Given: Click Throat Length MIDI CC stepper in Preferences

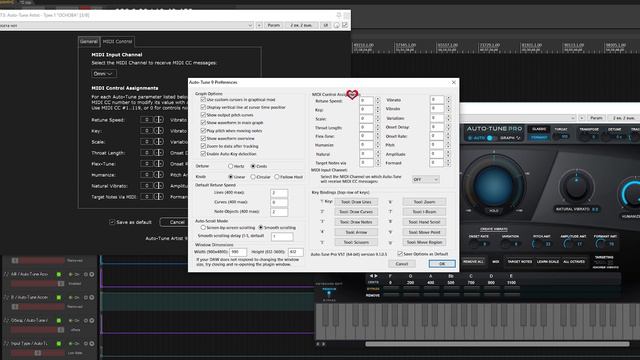Looking at the screenshot, I should pos(377,127).
